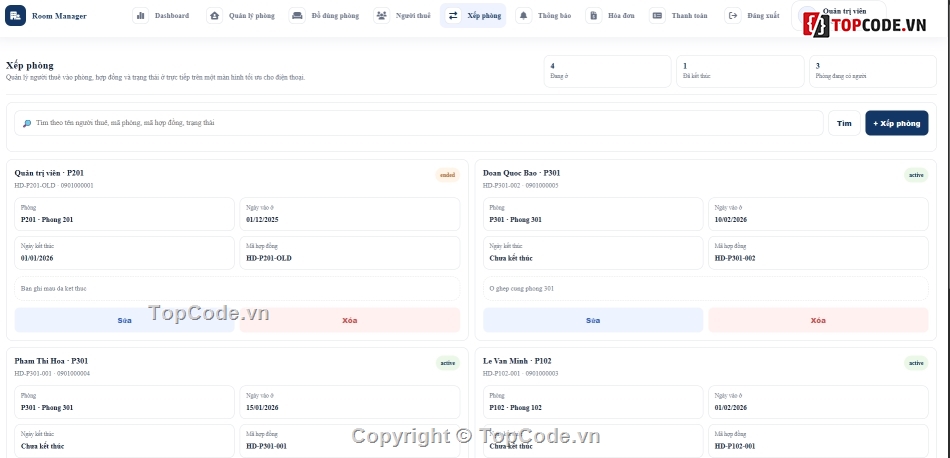Screen dimensions: 950x458
Task: Click the search magnifier icon
Action: click(x=27, y=123)
